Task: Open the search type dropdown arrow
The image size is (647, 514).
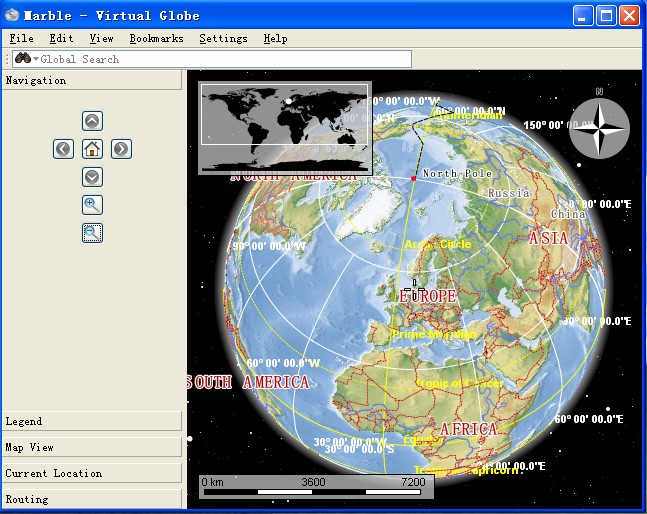Action: click(36, 59)
